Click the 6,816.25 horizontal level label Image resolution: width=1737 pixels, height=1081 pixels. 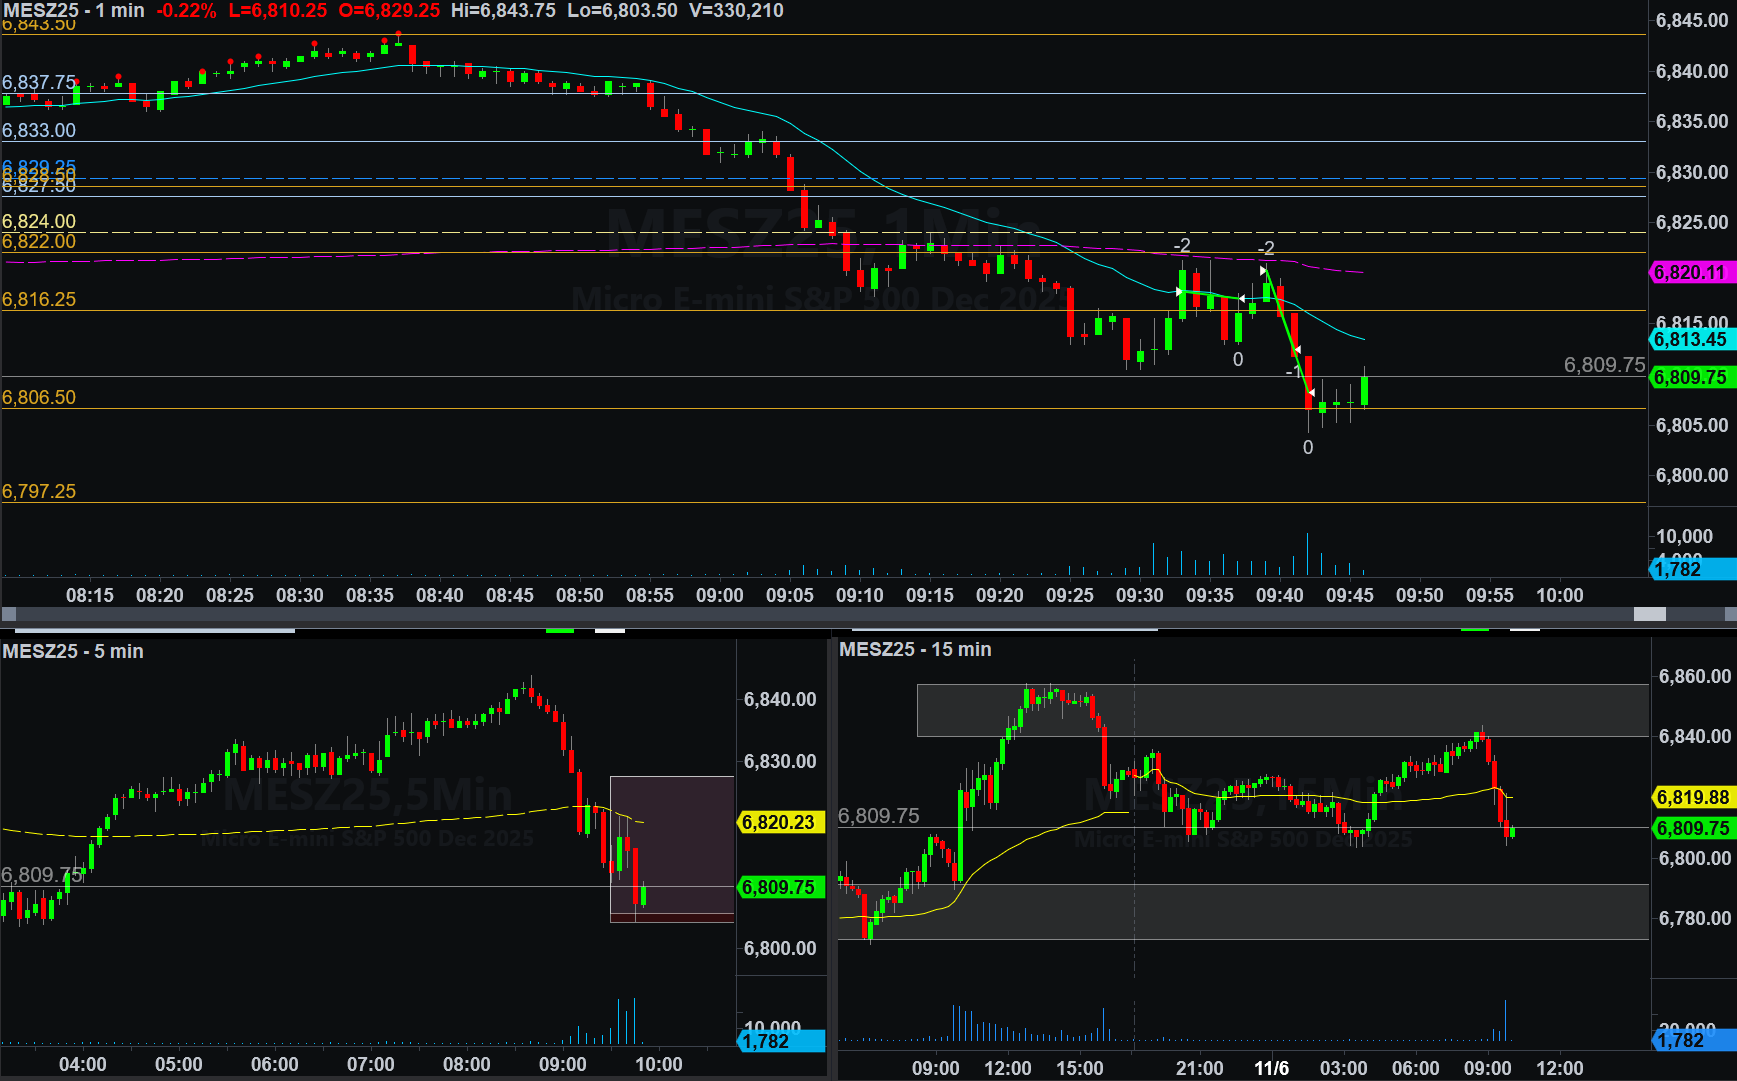pyautogui.click(x=39, y=299)
